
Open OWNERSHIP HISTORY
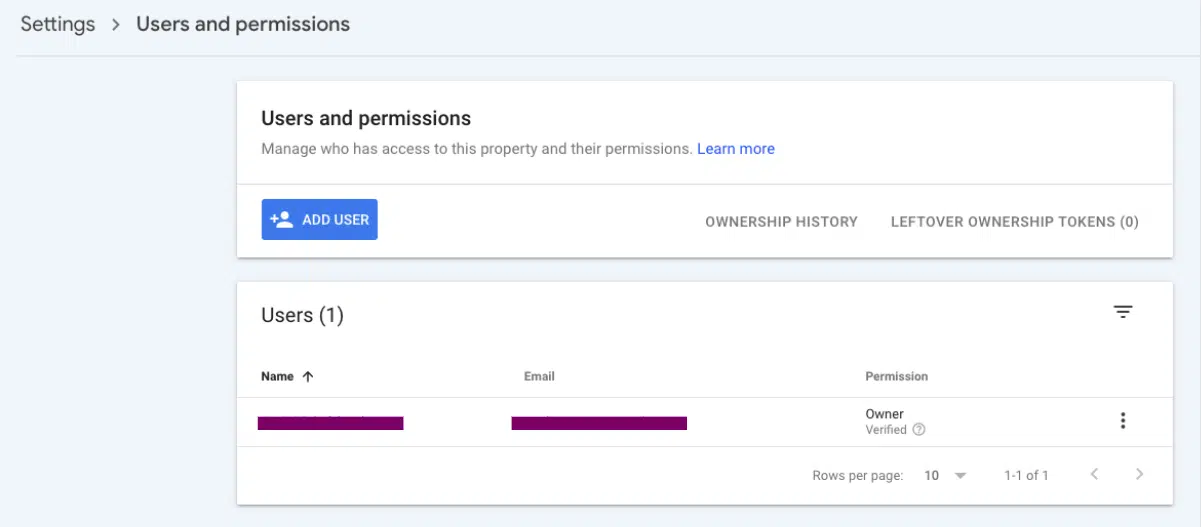click(x=781, y=222)
